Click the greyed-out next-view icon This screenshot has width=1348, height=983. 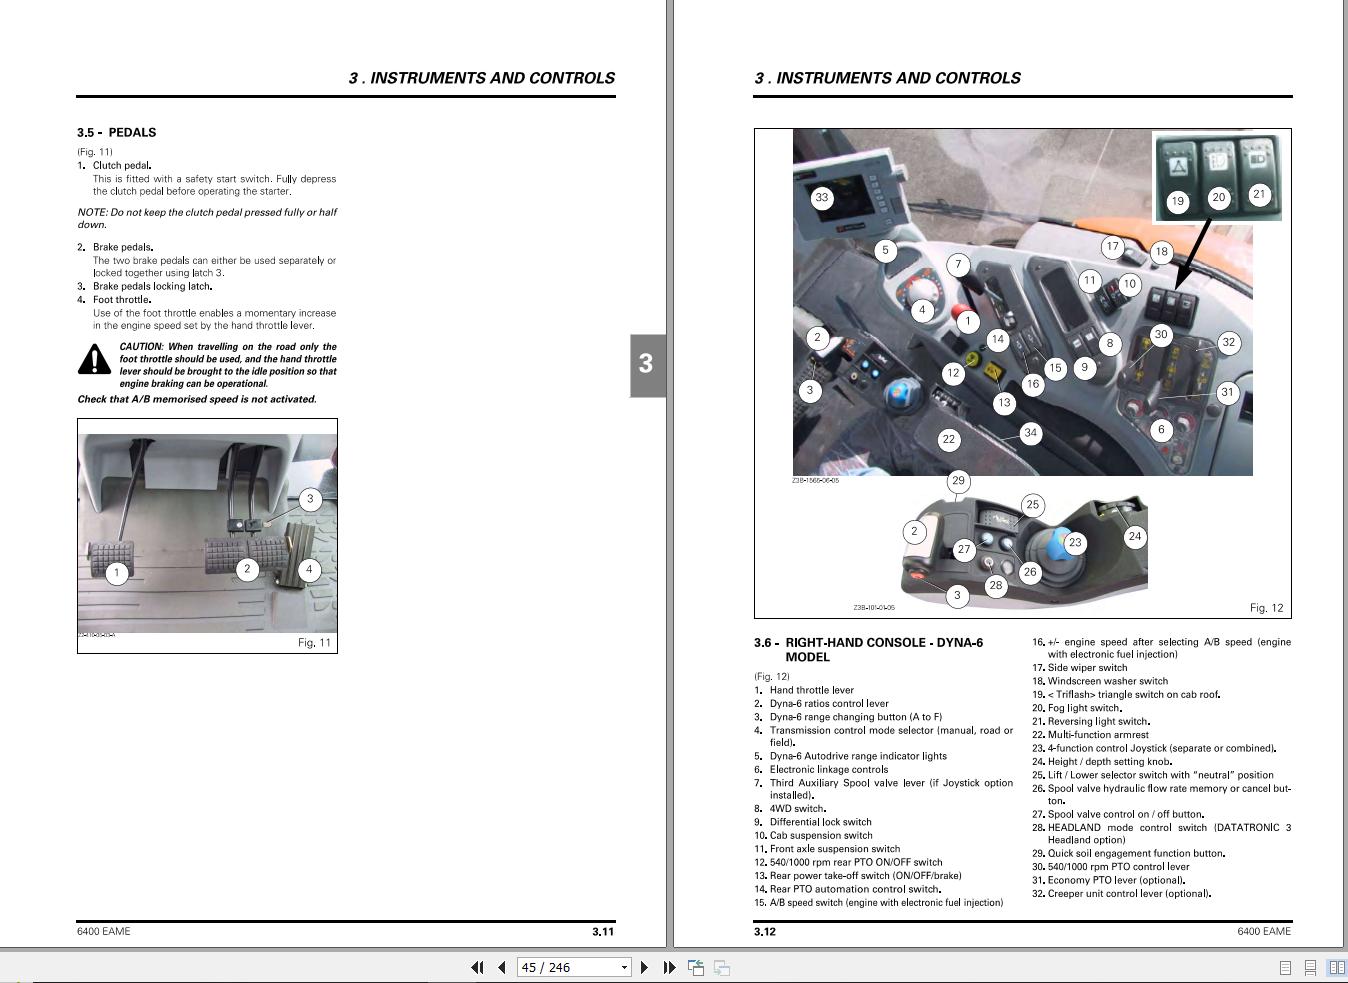click(722, 967)
